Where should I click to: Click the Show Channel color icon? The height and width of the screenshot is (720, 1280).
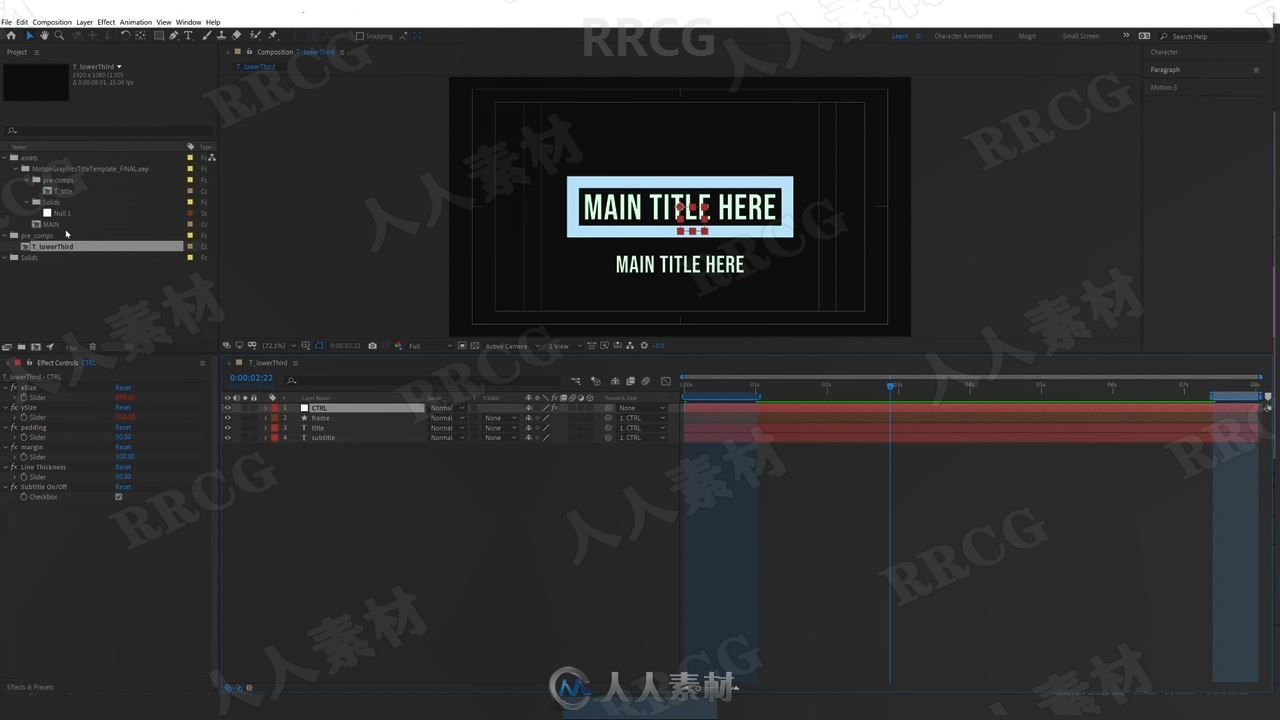tap(398, 346)
